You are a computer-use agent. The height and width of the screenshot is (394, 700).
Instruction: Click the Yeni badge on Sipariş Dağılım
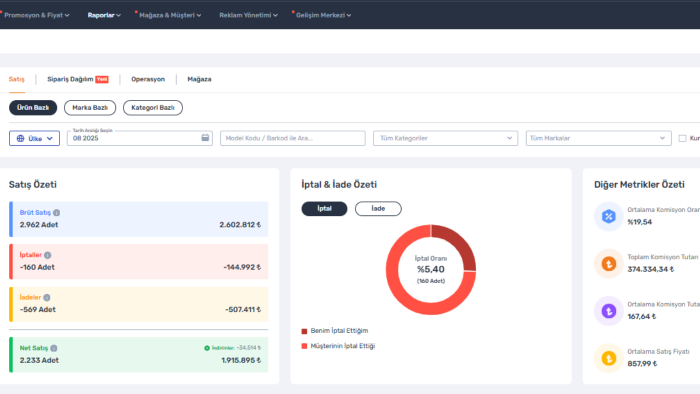pyautogui.click(x=102, y=79)
